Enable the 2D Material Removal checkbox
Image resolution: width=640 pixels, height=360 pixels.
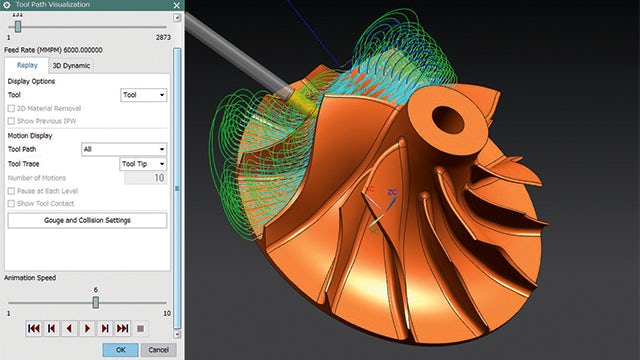pyautogui.click(x=11, y=108)
